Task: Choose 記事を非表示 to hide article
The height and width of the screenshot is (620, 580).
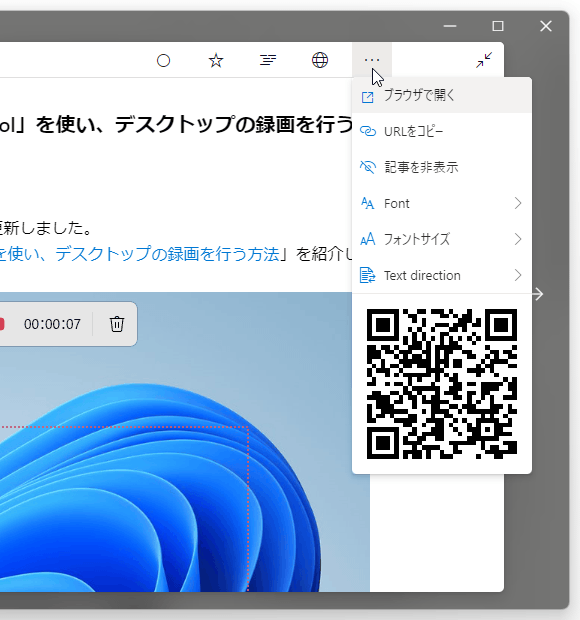Action: click(442, 167)
